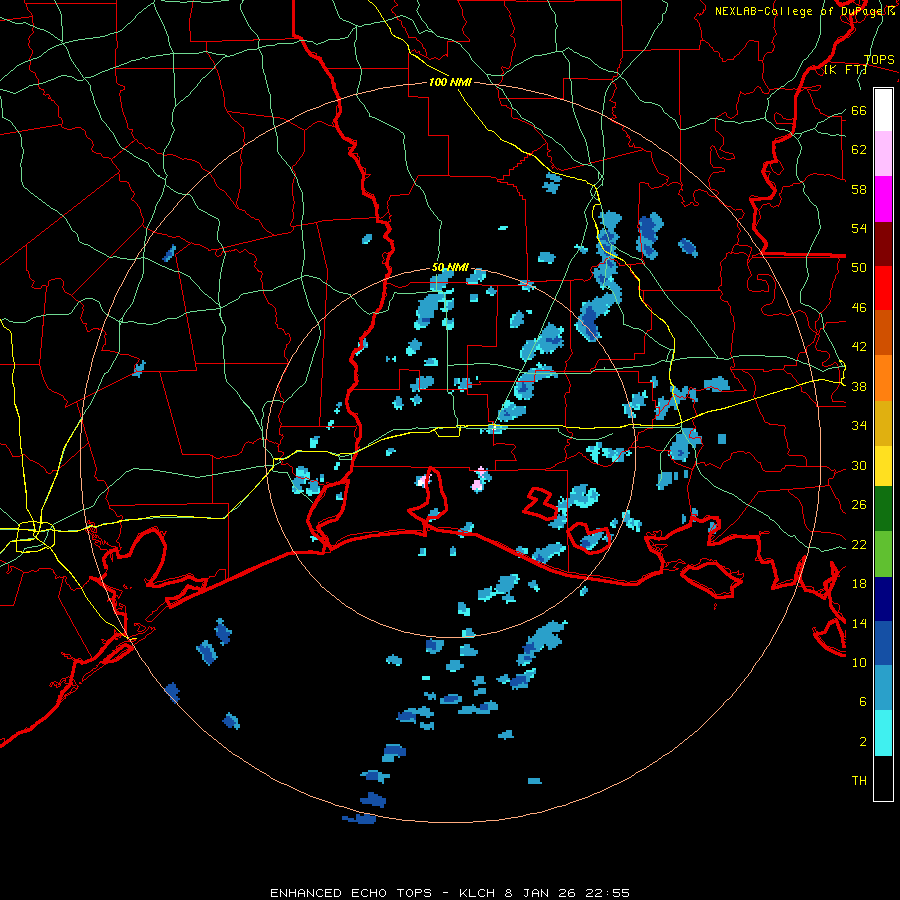Click the '62' legend value

[859, 149]
